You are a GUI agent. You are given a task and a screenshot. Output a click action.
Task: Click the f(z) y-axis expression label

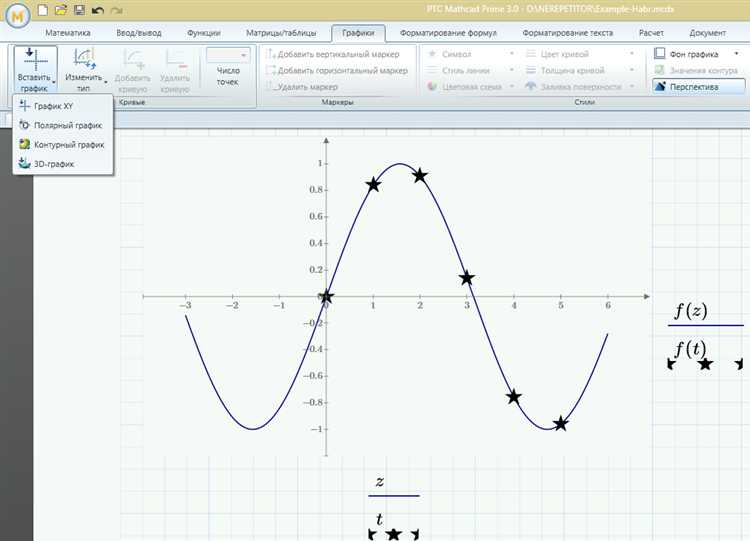(690, 311)
